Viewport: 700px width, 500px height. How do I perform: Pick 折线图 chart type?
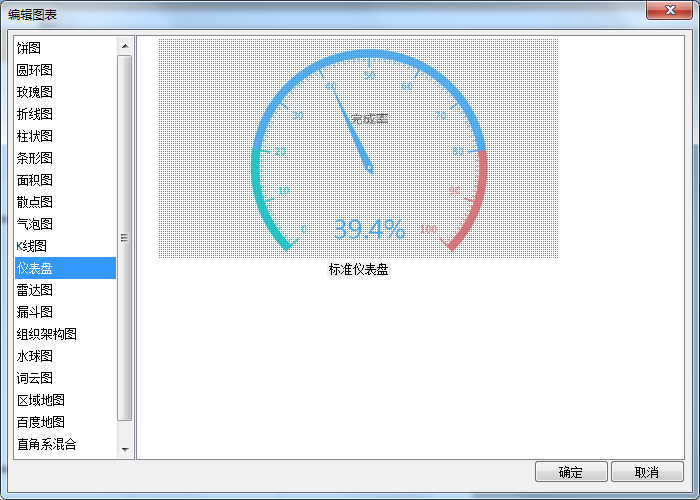35,114
